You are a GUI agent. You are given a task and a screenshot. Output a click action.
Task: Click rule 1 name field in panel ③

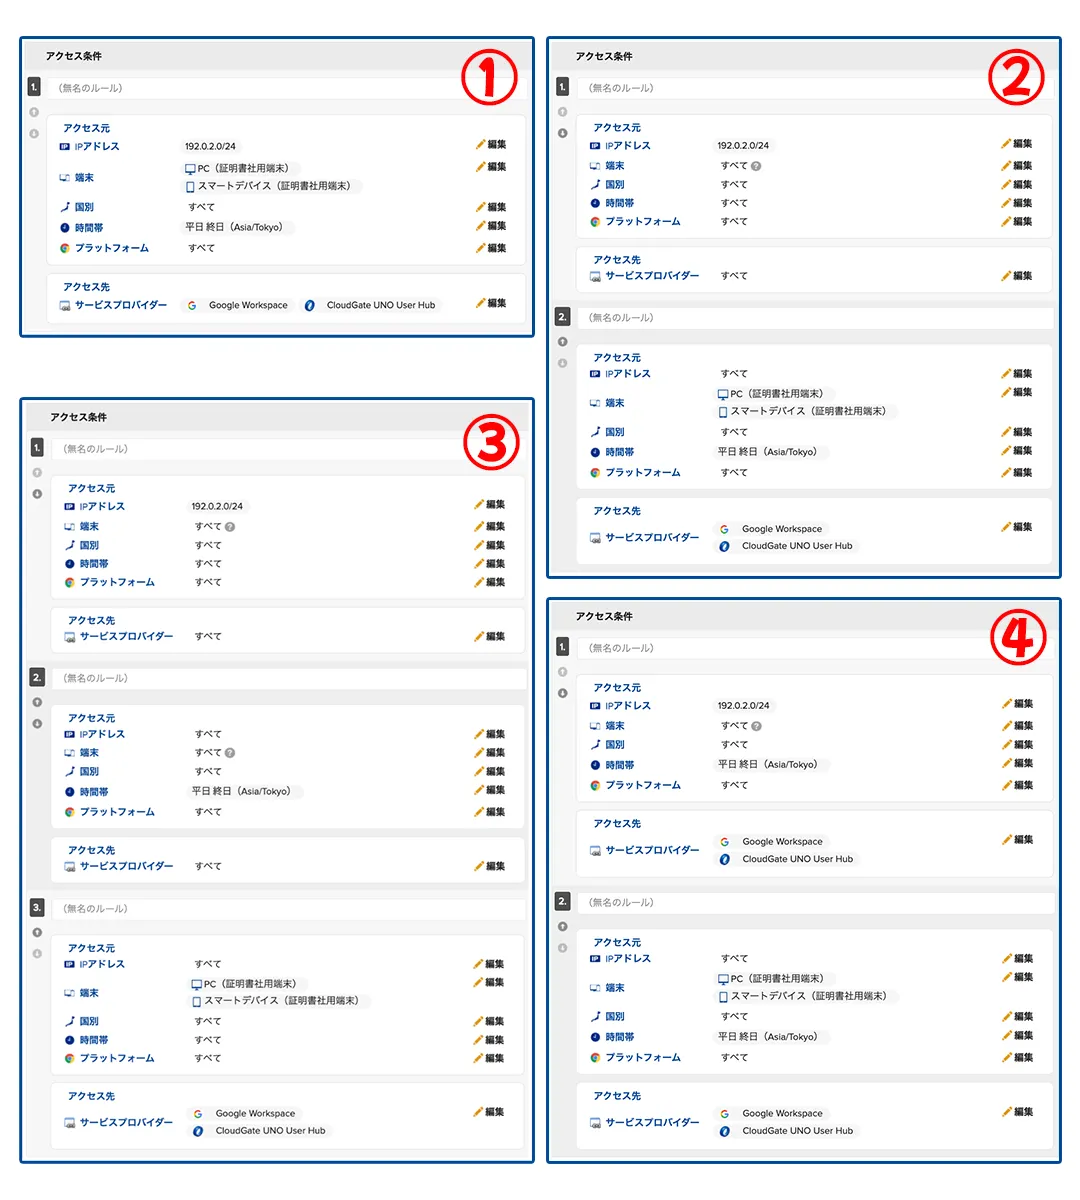(x=289, y=449)
